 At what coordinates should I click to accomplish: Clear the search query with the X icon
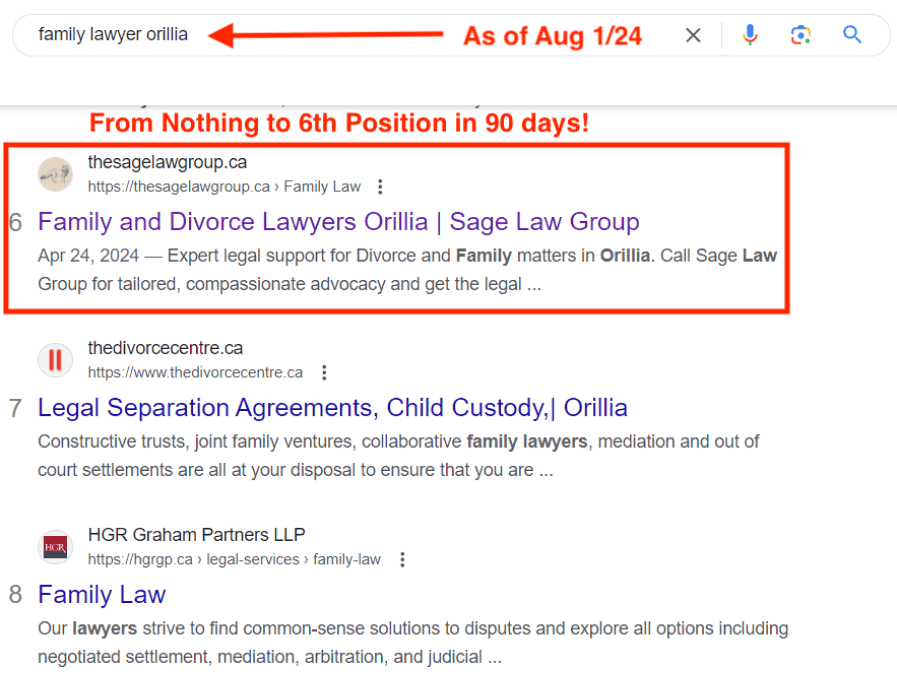[x=693, y=36]
